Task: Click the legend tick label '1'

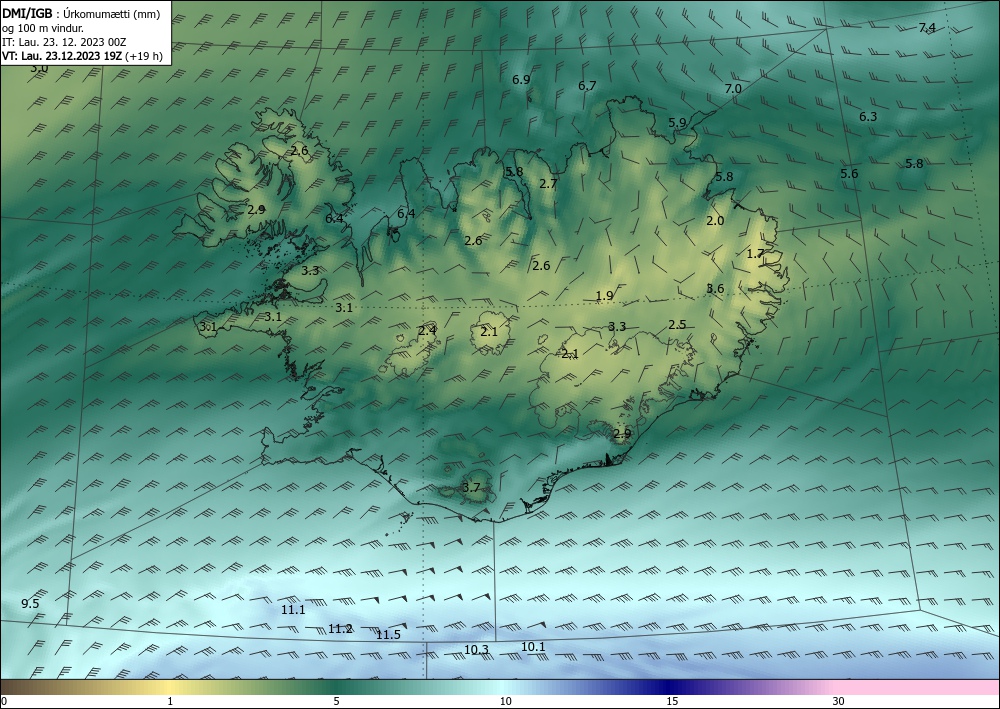Action: point(170,701)
